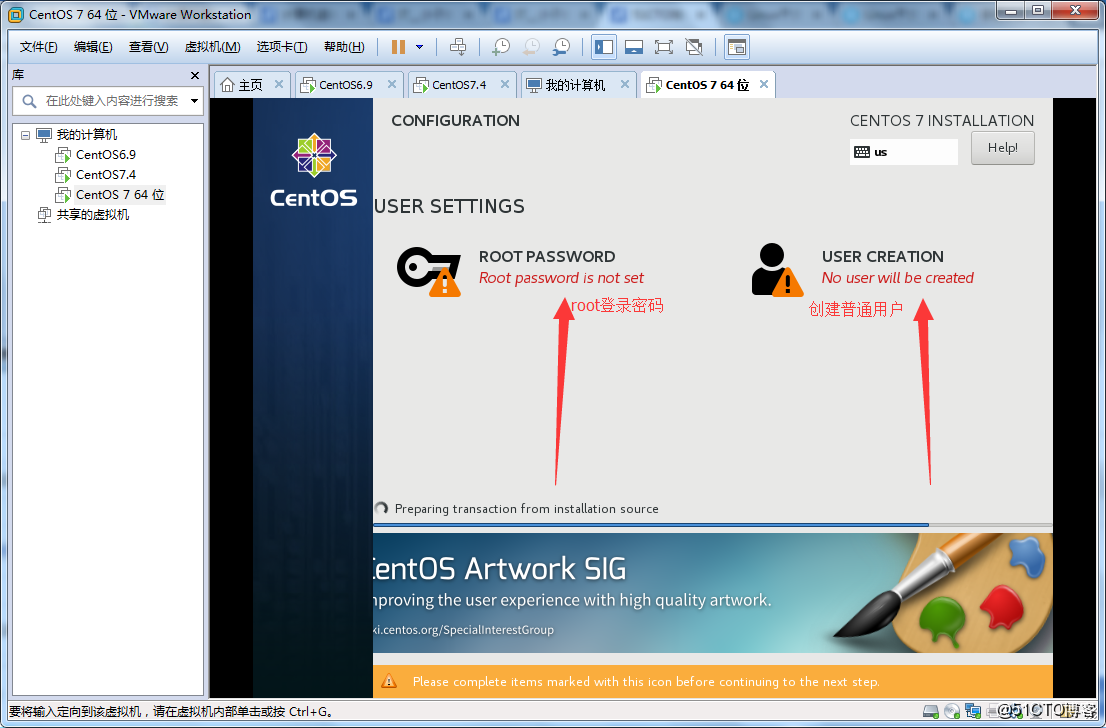Click the CentOS Artwork SIG banner image

[712, 593]
